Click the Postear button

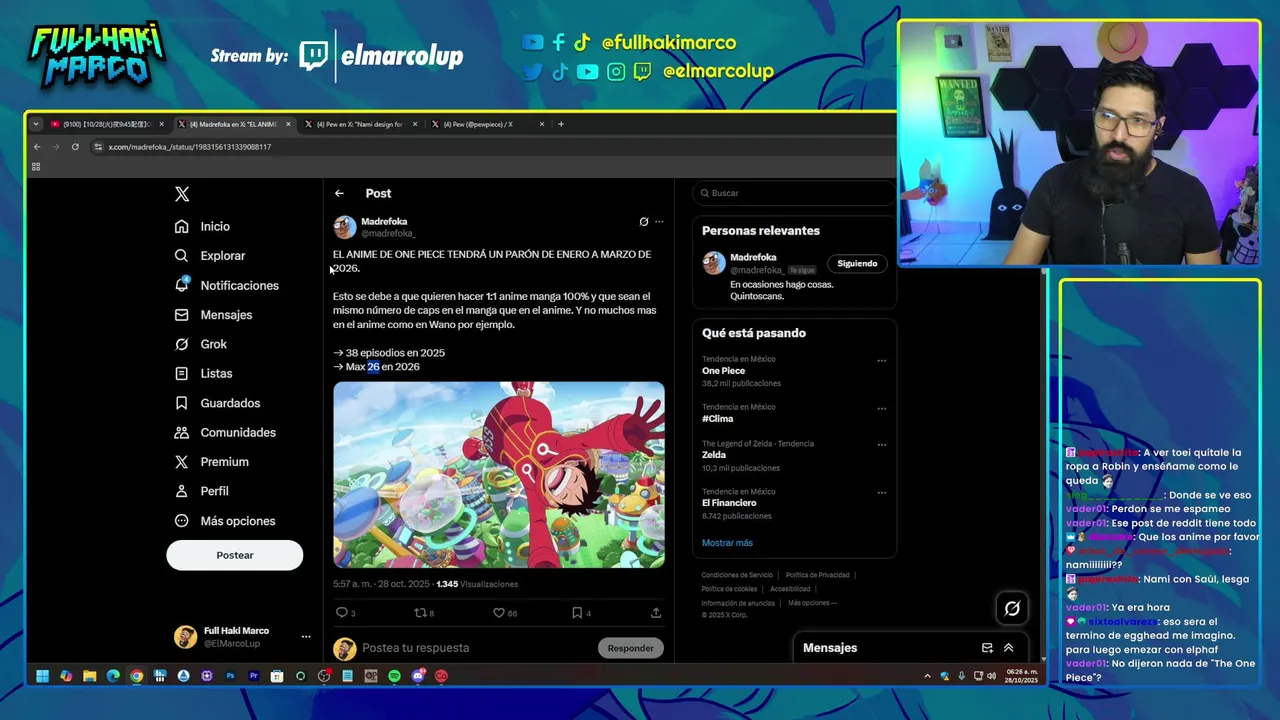click(235, 555)
